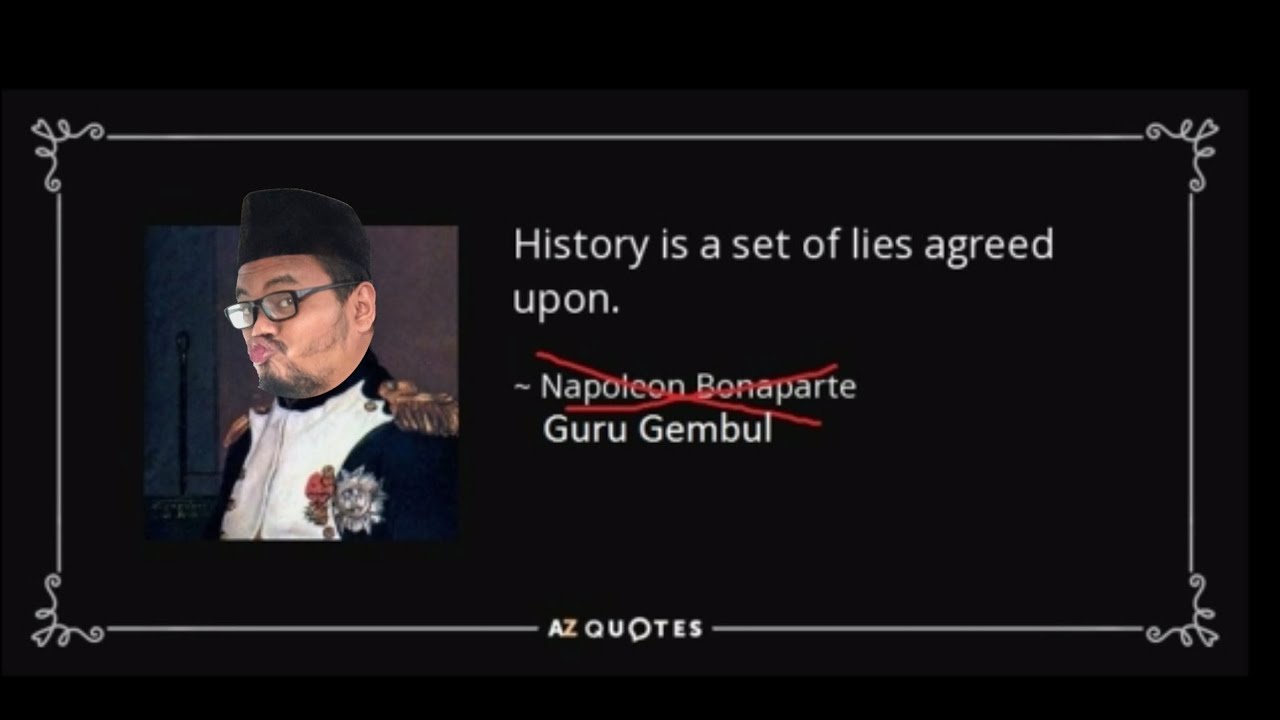Click the quote line 'History is a set of lies agreed'
Viewport: 1280px width, 720px height.
783,246
